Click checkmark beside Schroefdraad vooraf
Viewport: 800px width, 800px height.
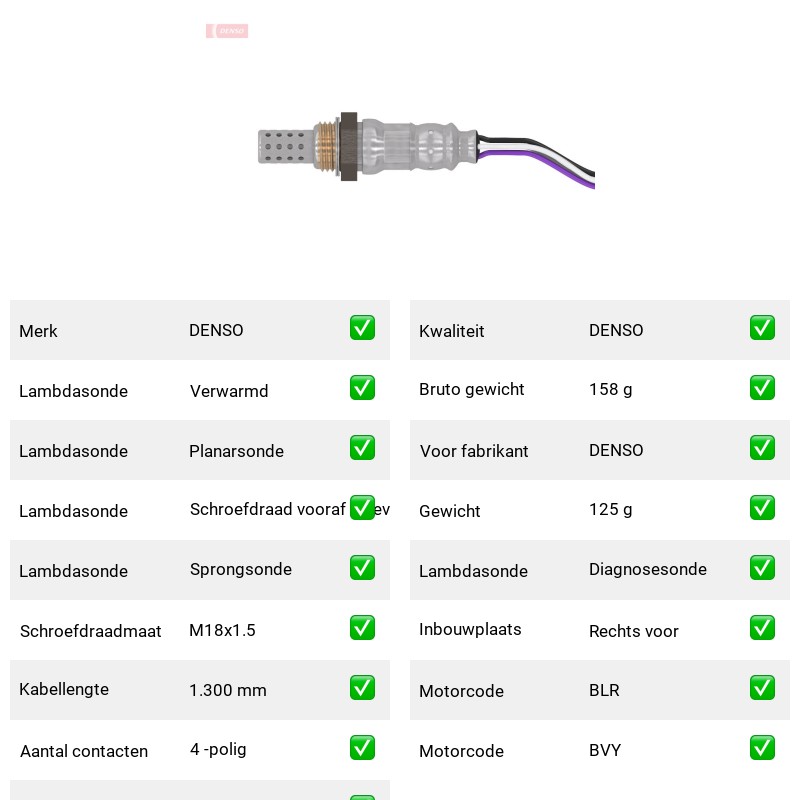coord(362,508)
